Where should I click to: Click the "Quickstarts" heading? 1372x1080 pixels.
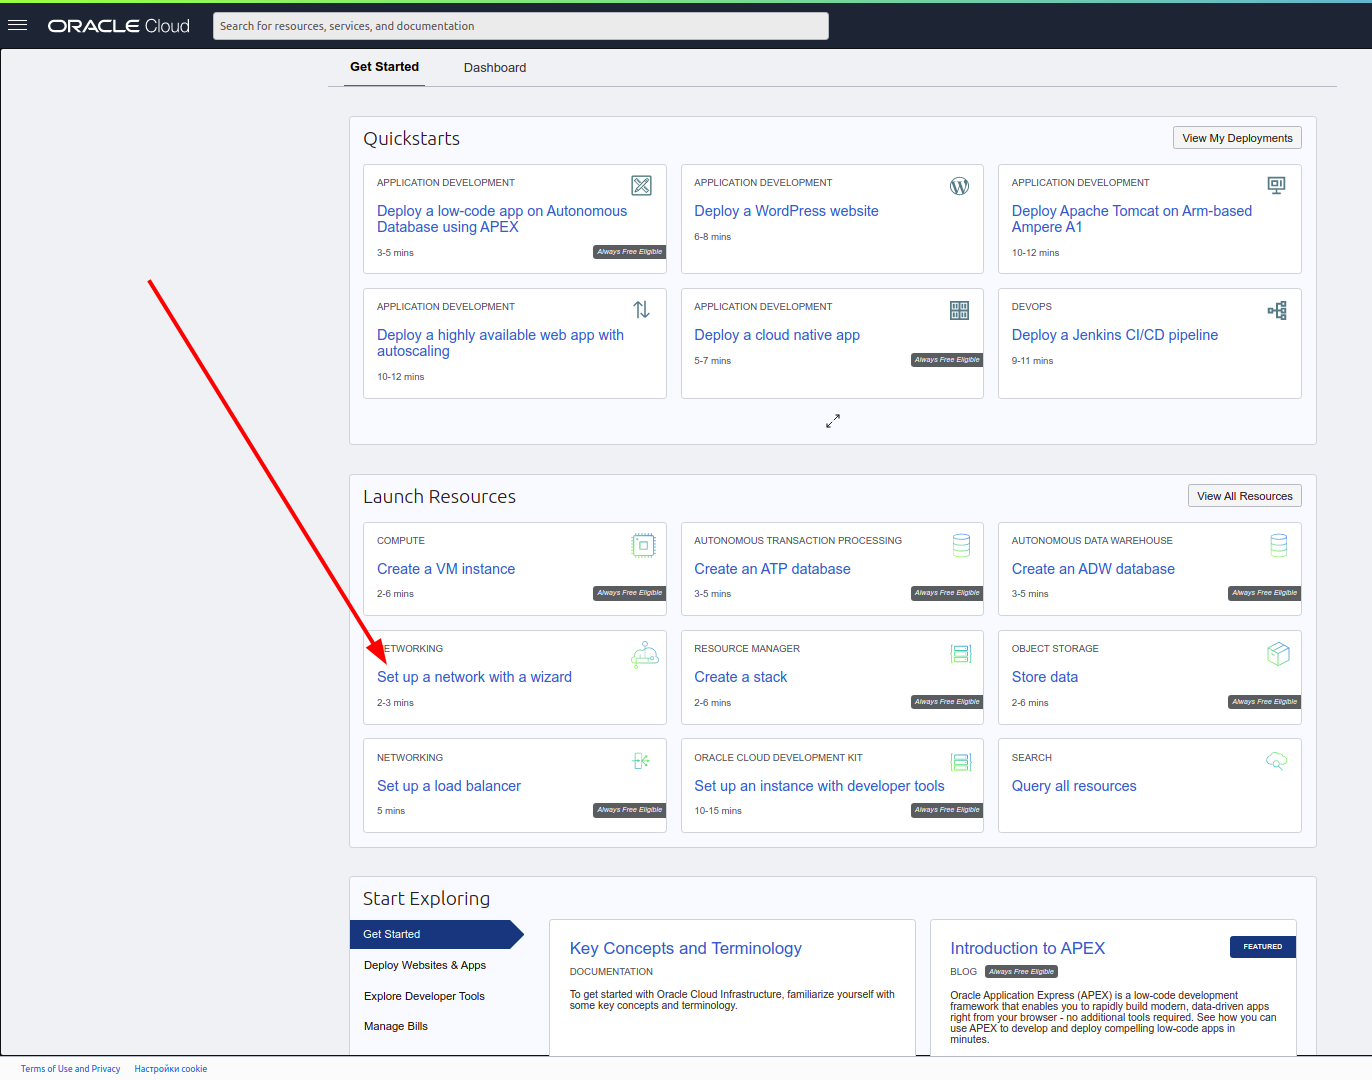[x=411, y=139]
